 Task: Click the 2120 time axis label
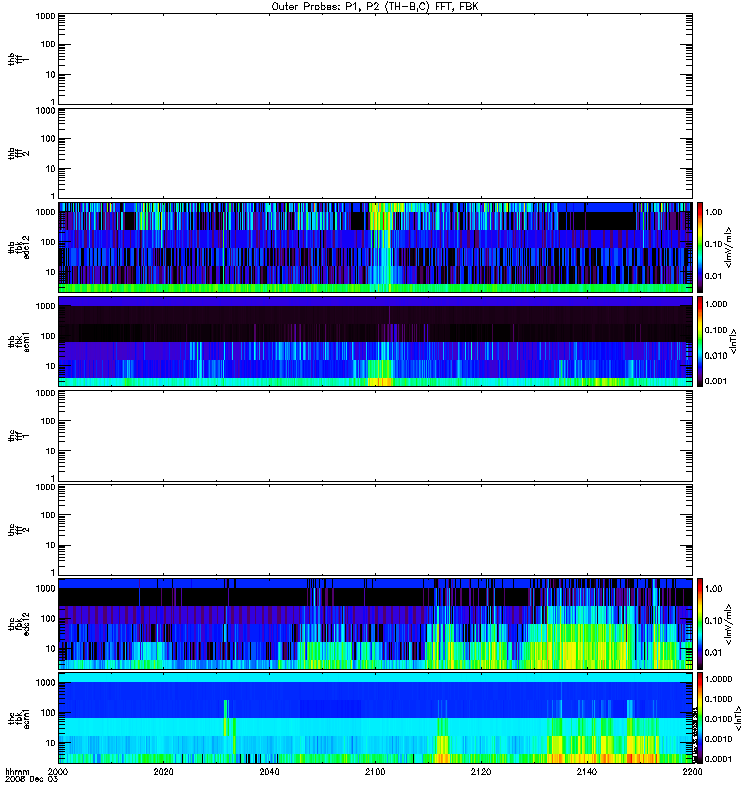click(x=481, y=772)
